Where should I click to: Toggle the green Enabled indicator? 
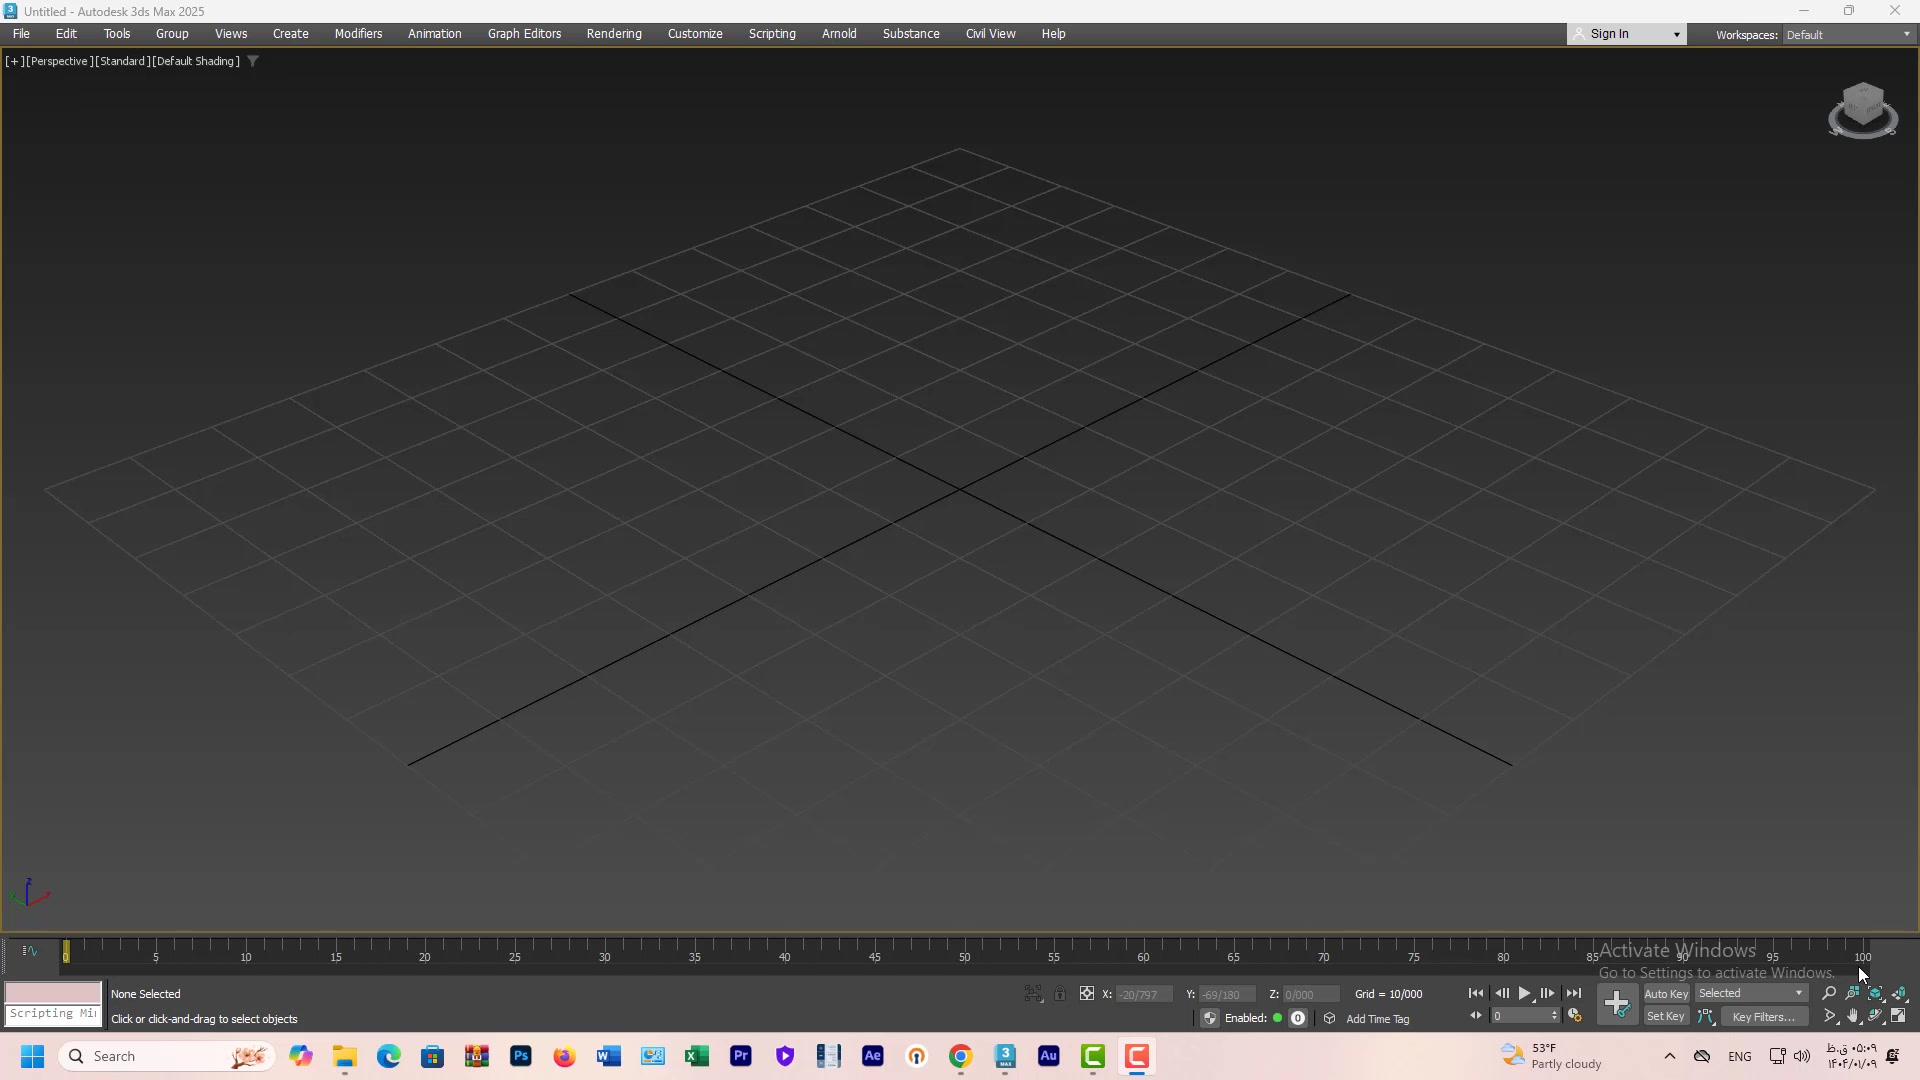tap(1277, 1018)
